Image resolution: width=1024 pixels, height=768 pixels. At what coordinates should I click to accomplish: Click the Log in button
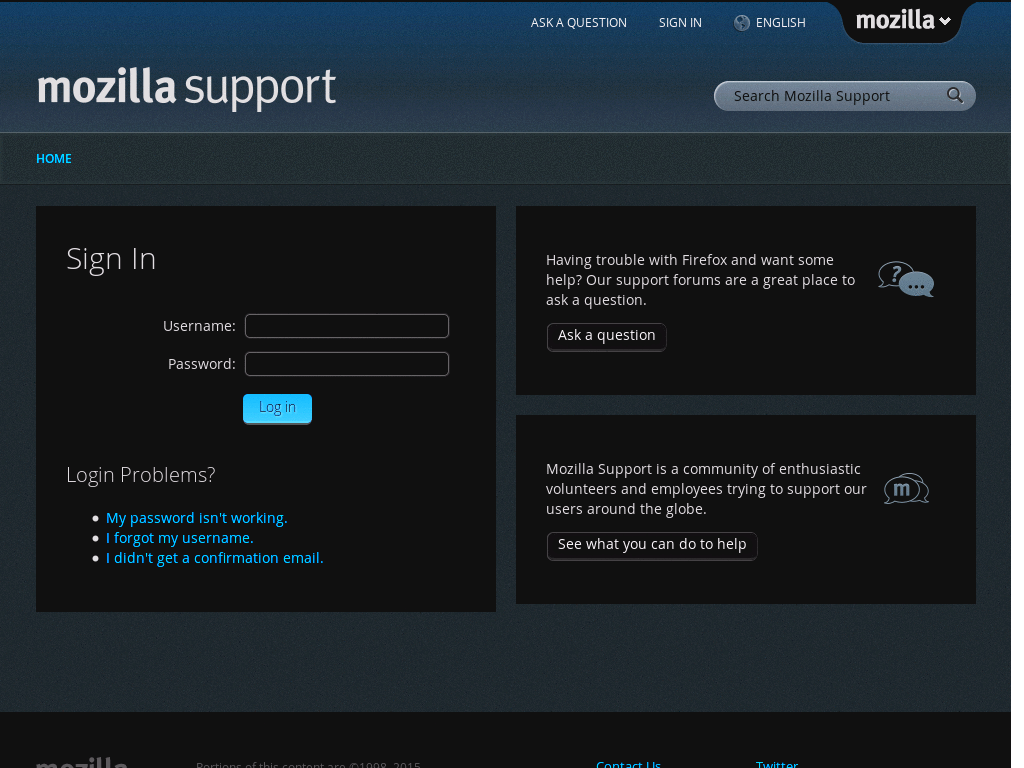pos(277,408)
